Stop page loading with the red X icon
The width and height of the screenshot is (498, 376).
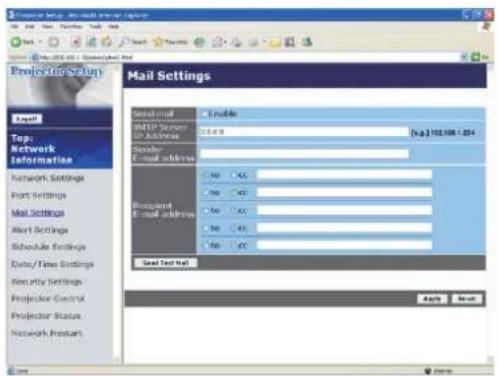[76, 42]
